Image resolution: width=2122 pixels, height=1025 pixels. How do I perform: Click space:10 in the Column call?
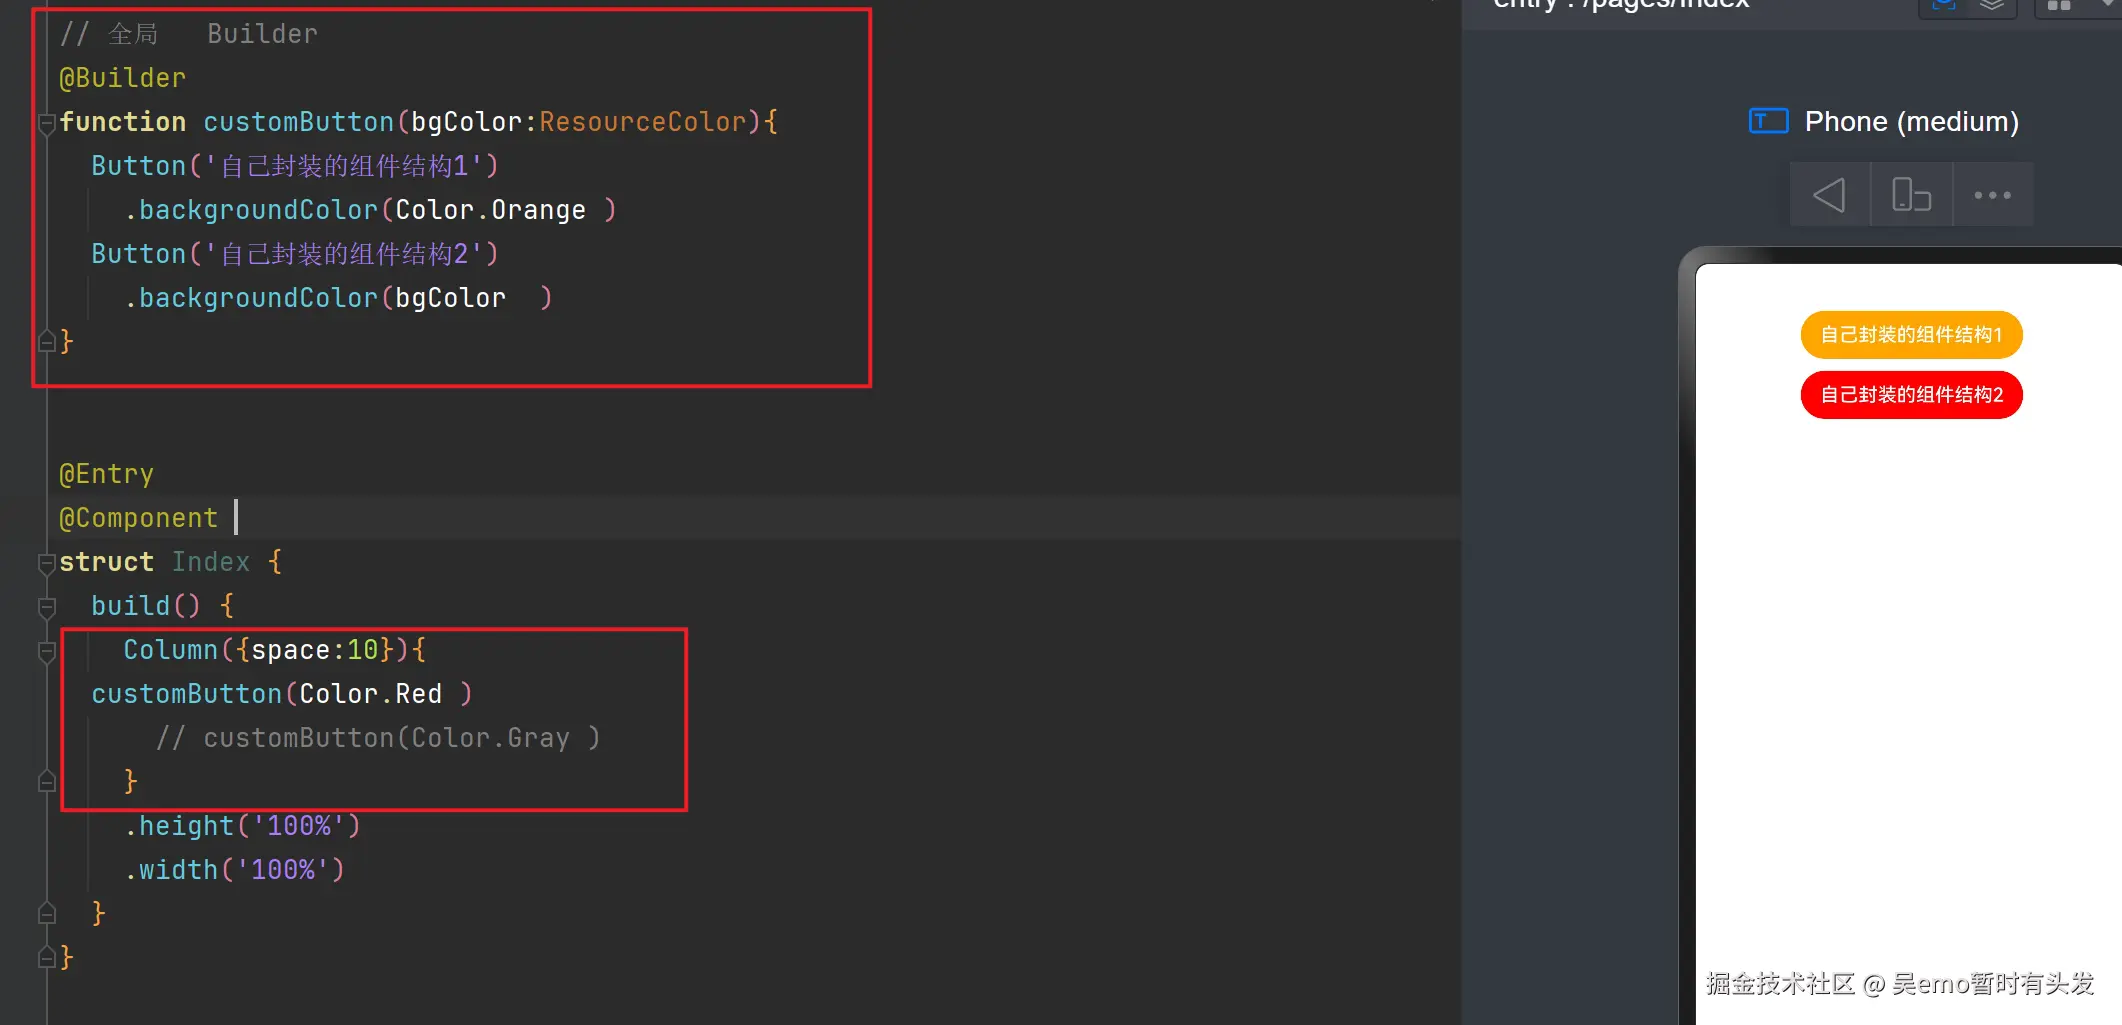click(x=314, y=650)
